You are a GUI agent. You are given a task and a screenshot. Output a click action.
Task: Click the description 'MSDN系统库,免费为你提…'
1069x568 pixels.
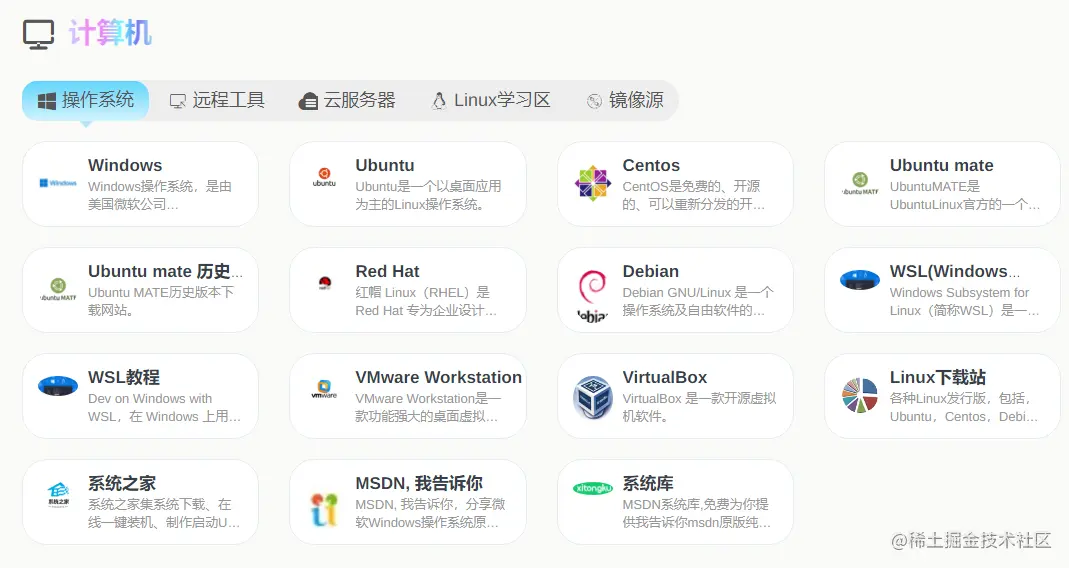[x=697, y=513]
